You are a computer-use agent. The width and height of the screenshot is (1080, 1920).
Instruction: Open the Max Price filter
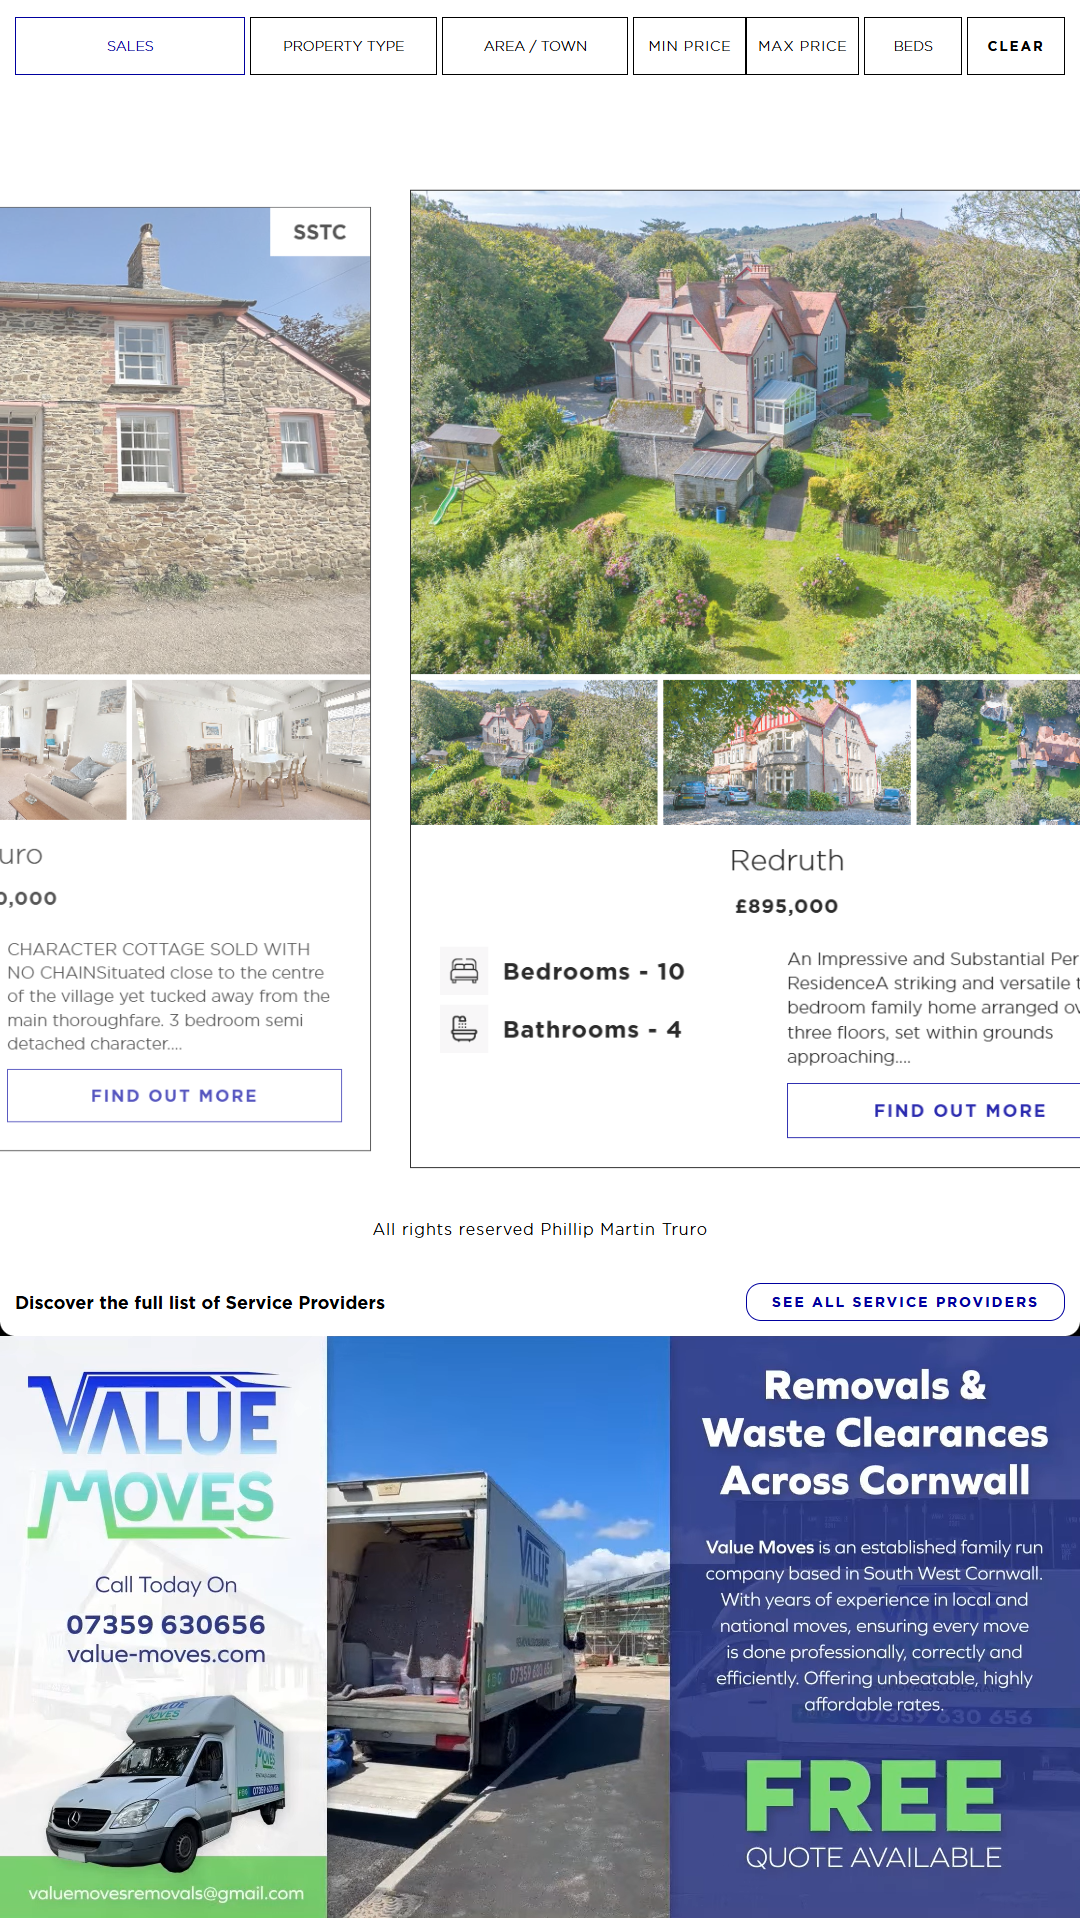(802, 46)
